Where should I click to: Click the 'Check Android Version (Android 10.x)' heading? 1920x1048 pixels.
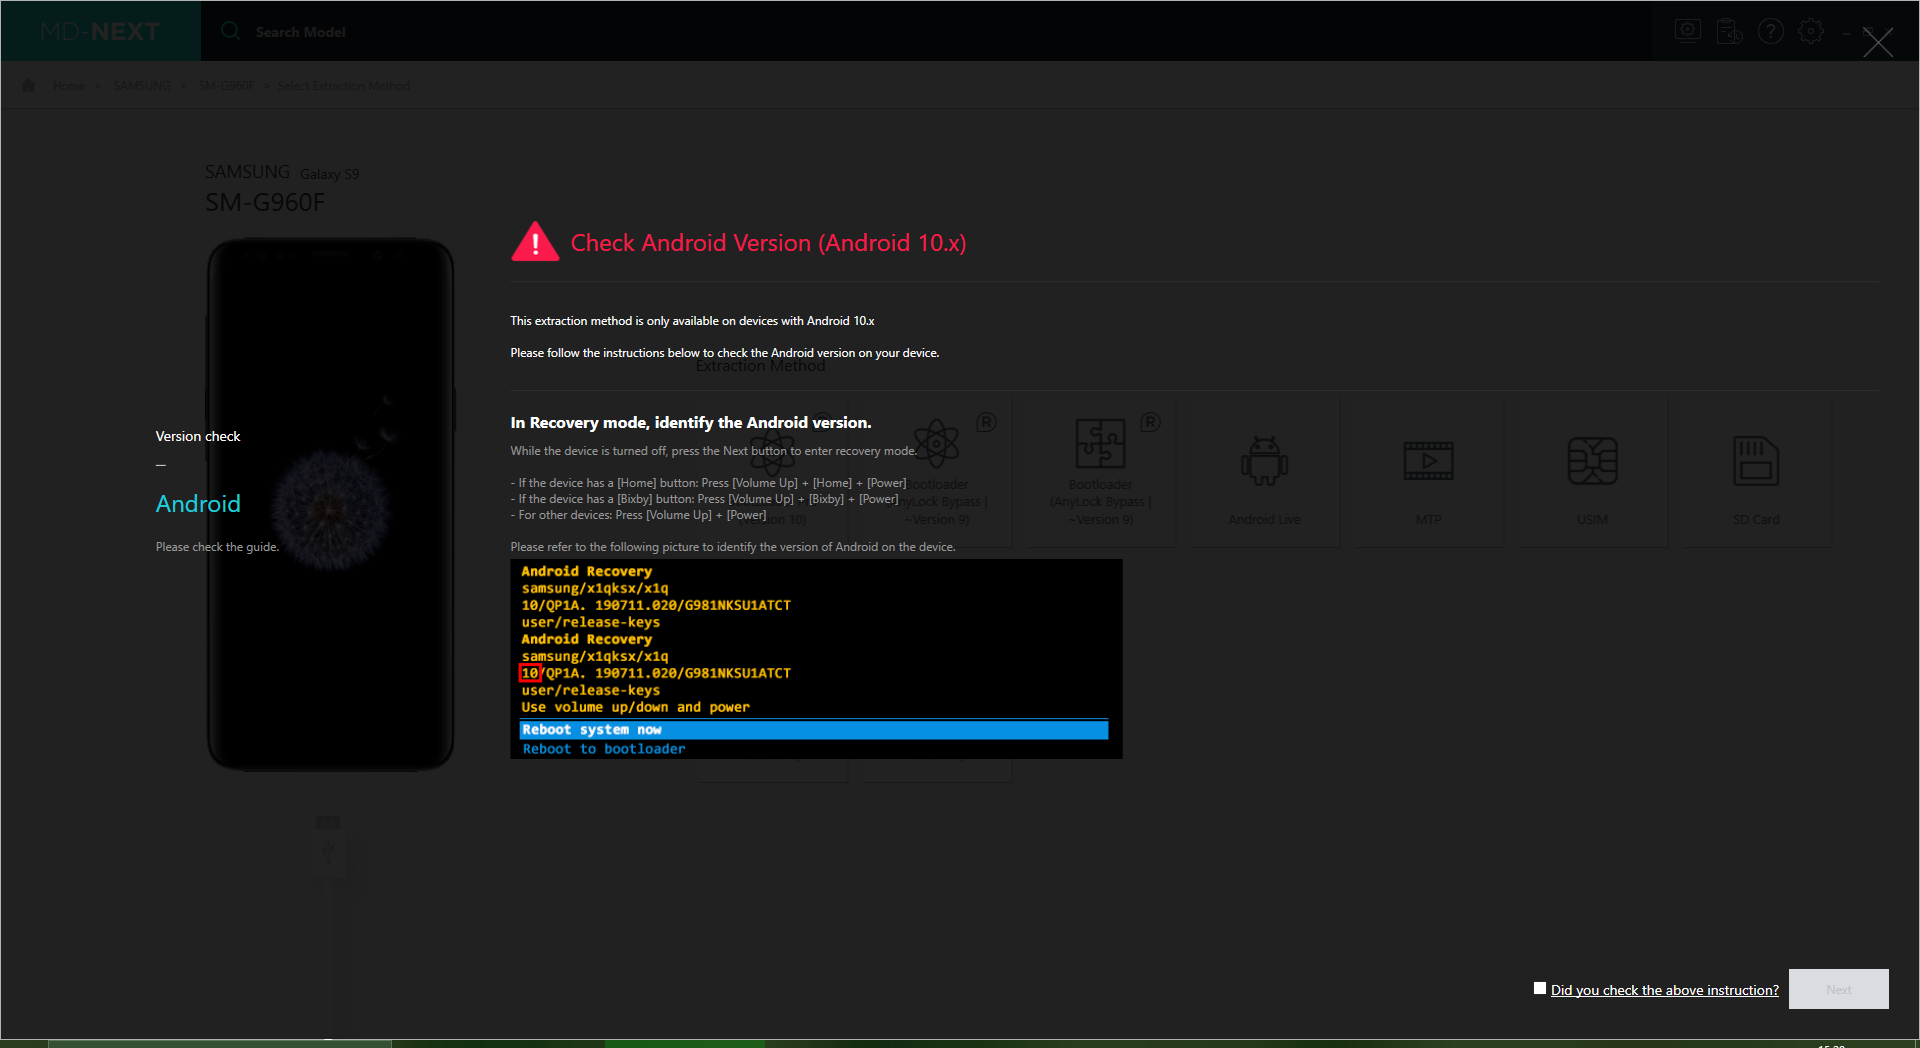(x=768, y=243)
